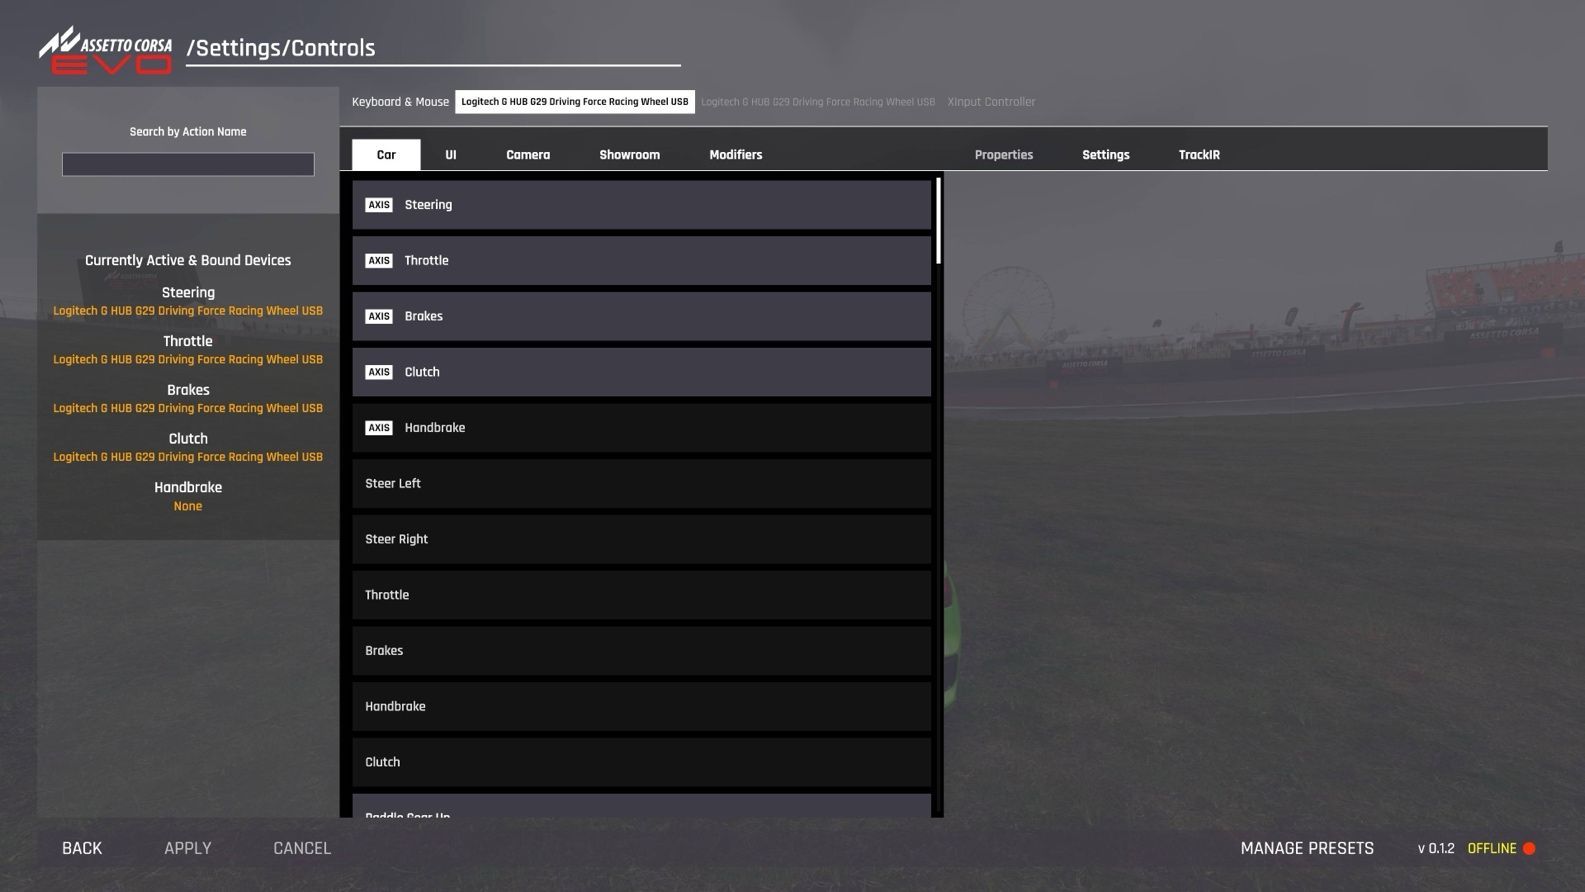Select the Keyboard & Mouse device
The image size is (1585, 892).
(400, 102)
